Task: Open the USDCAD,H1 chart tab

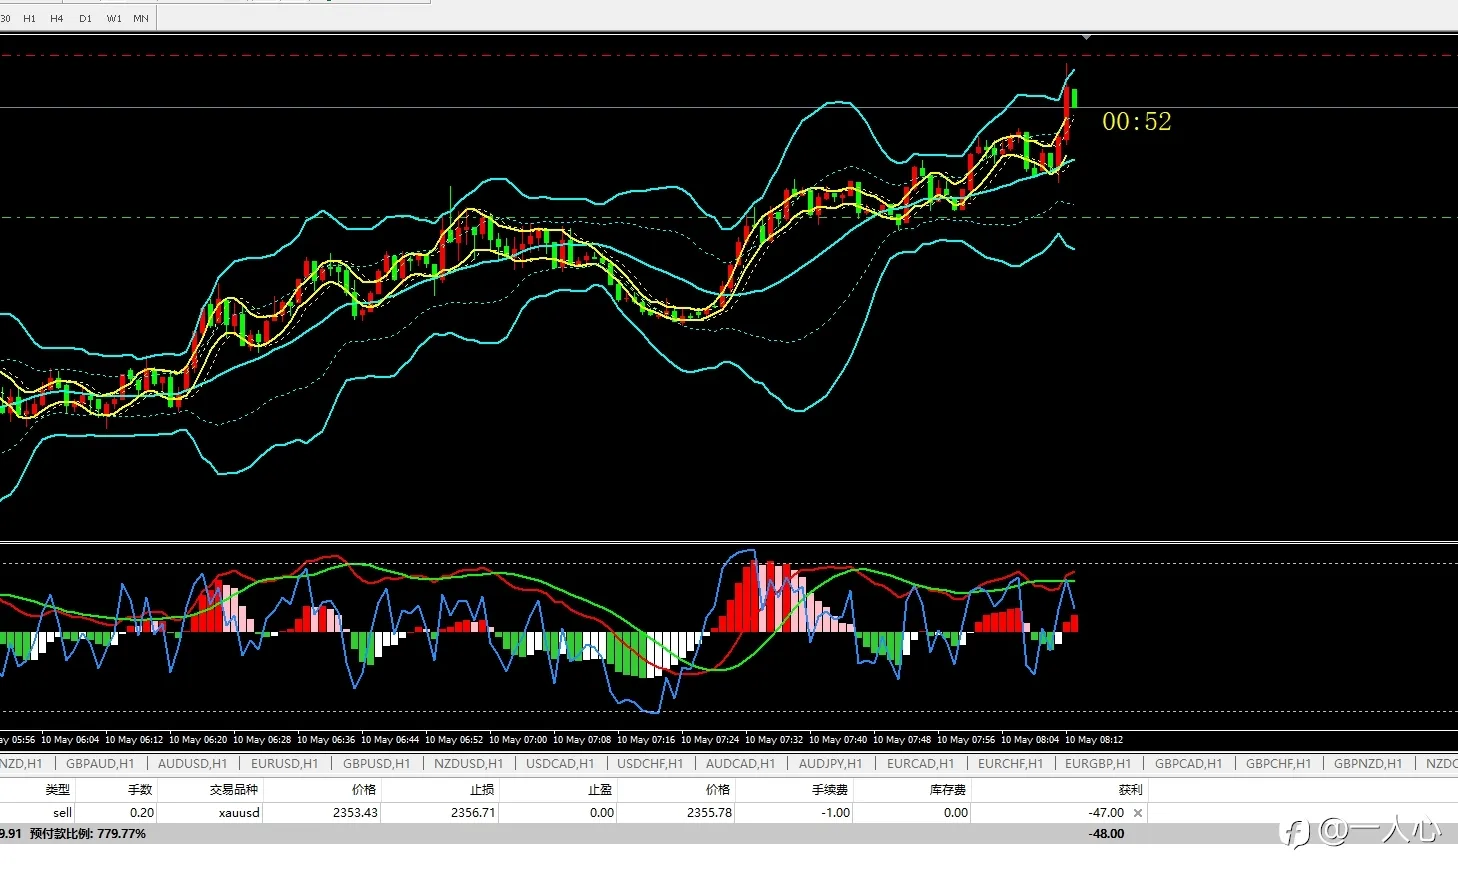Action: [x=560, y=763]
